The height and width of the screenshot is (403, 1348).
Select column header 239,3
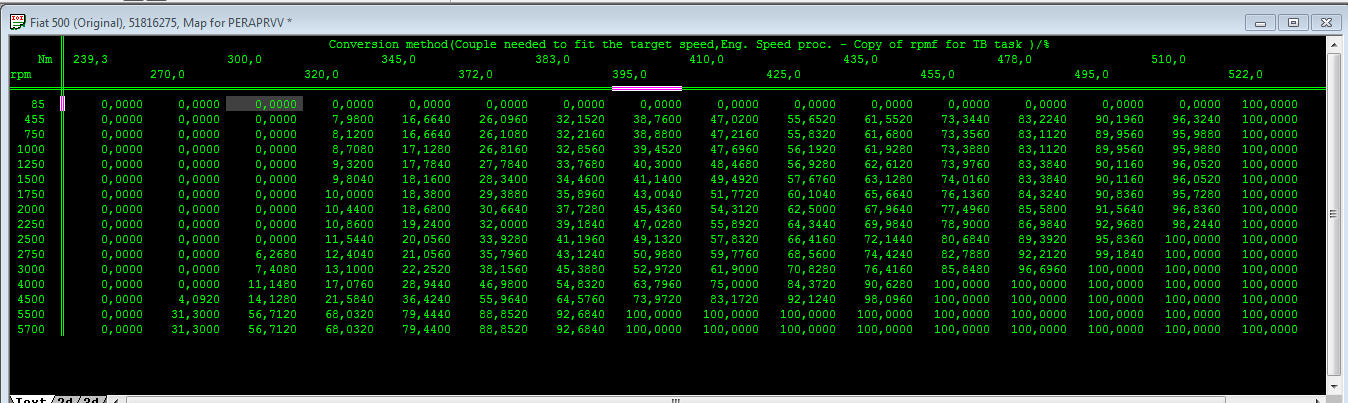click(x=90, y=59)
